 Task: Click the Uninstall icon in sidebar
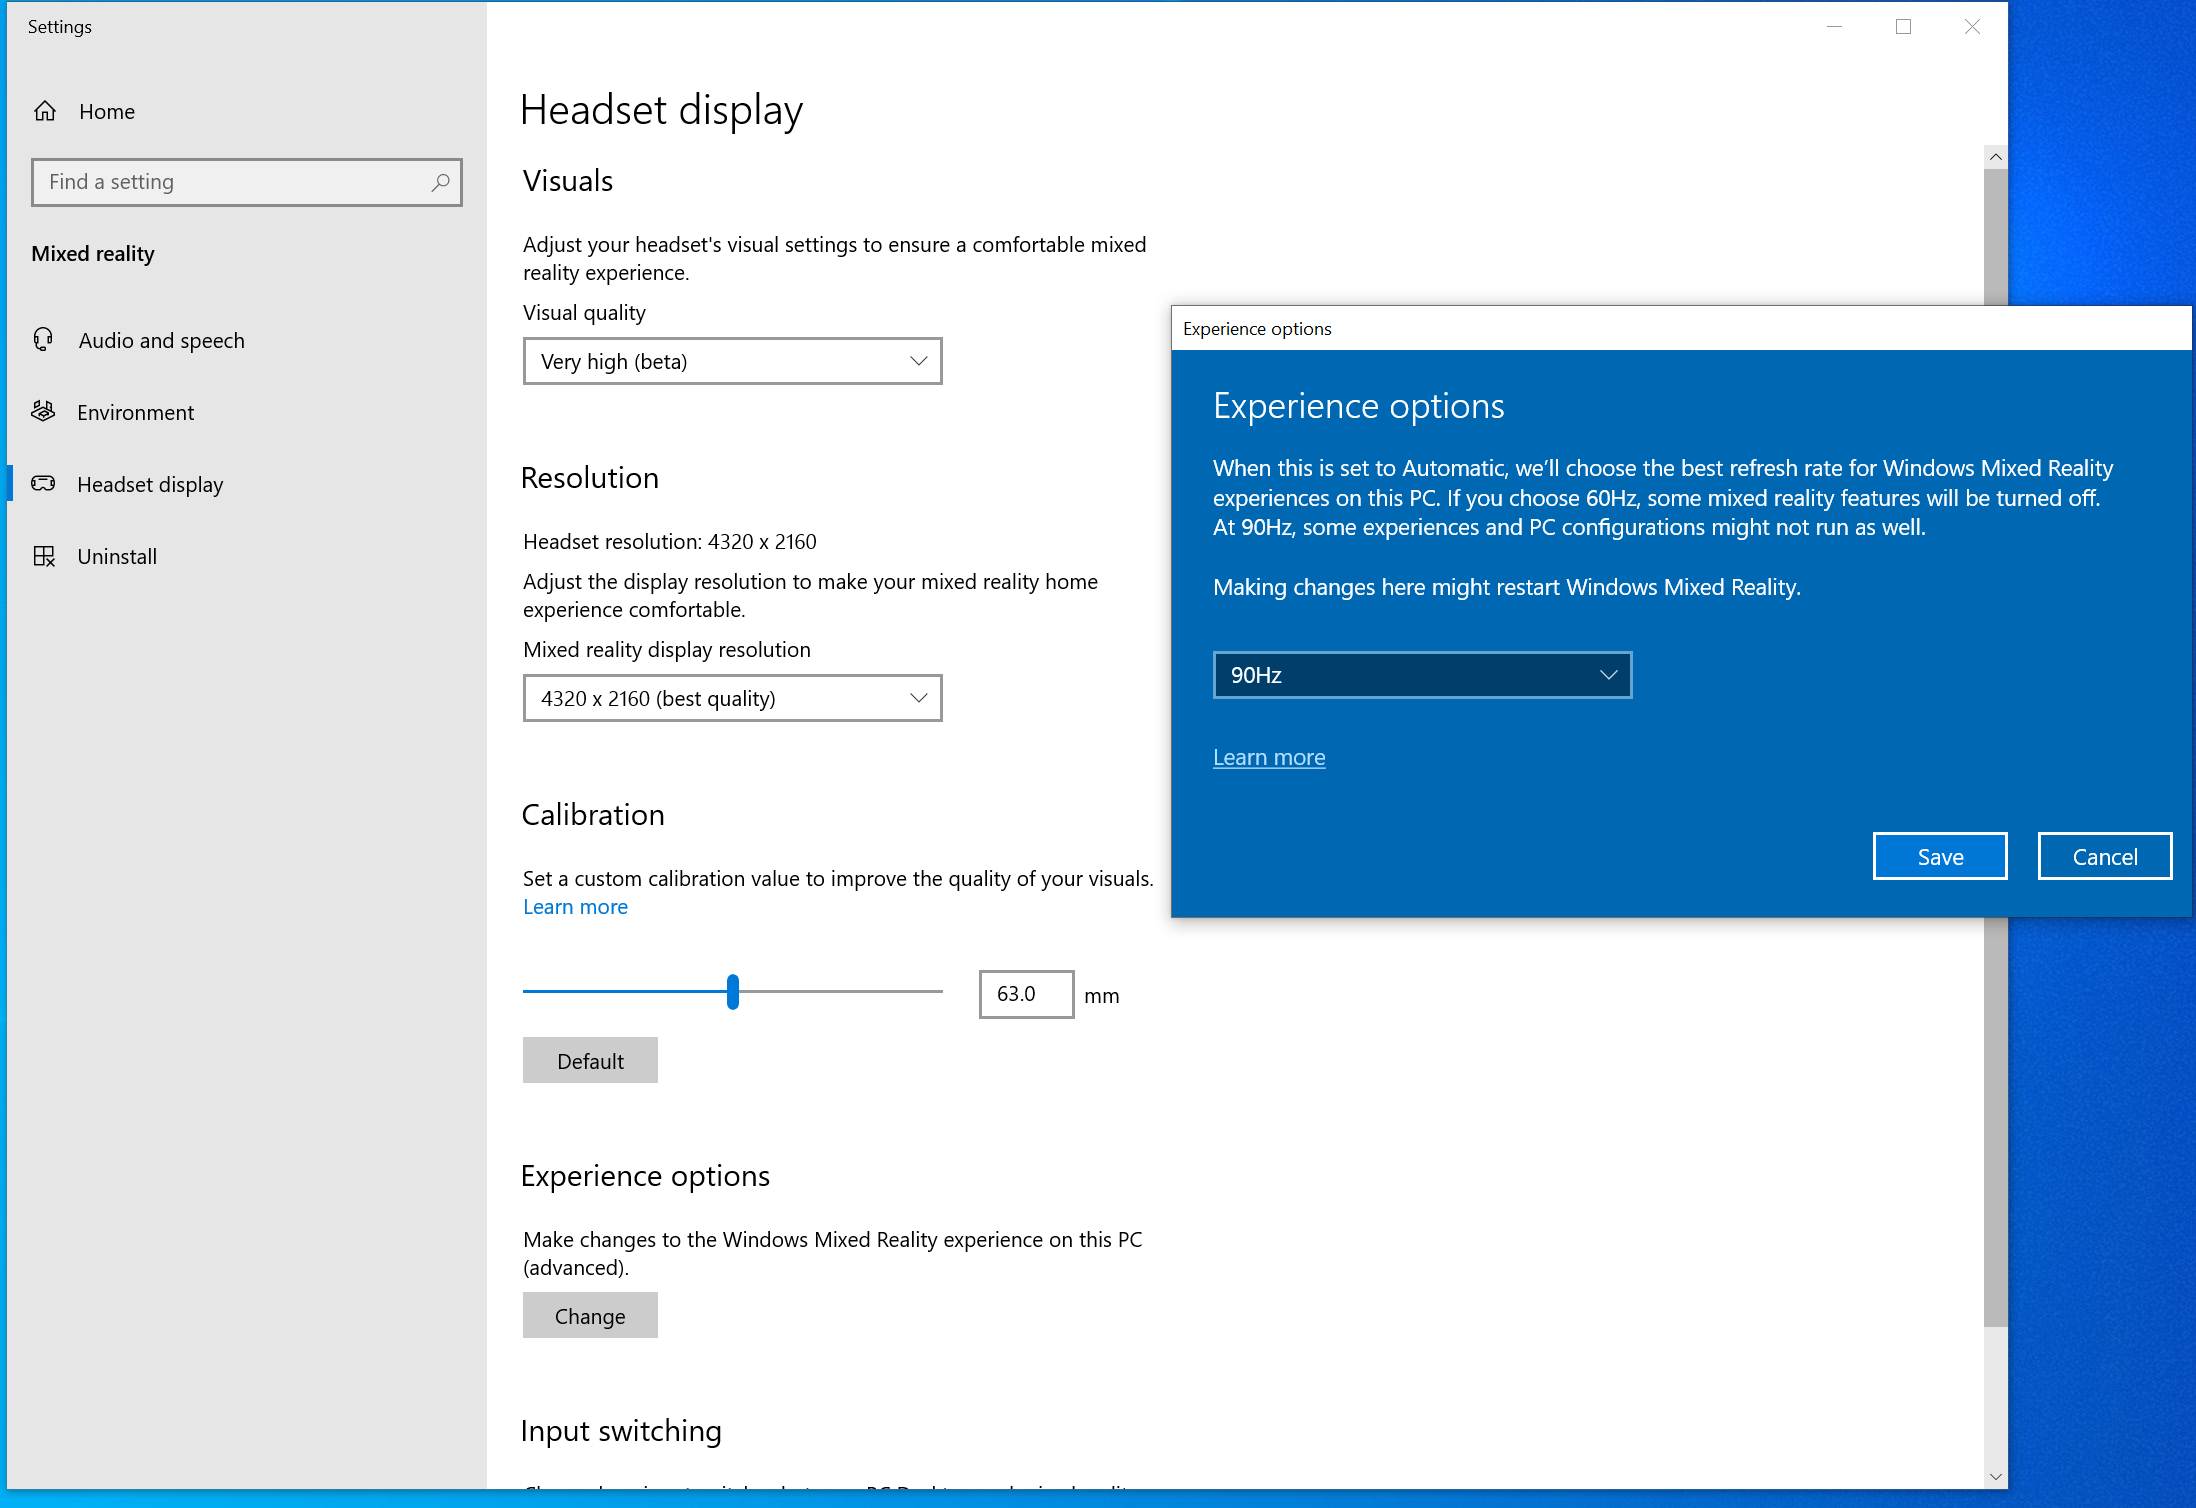(x=44, y=556)
